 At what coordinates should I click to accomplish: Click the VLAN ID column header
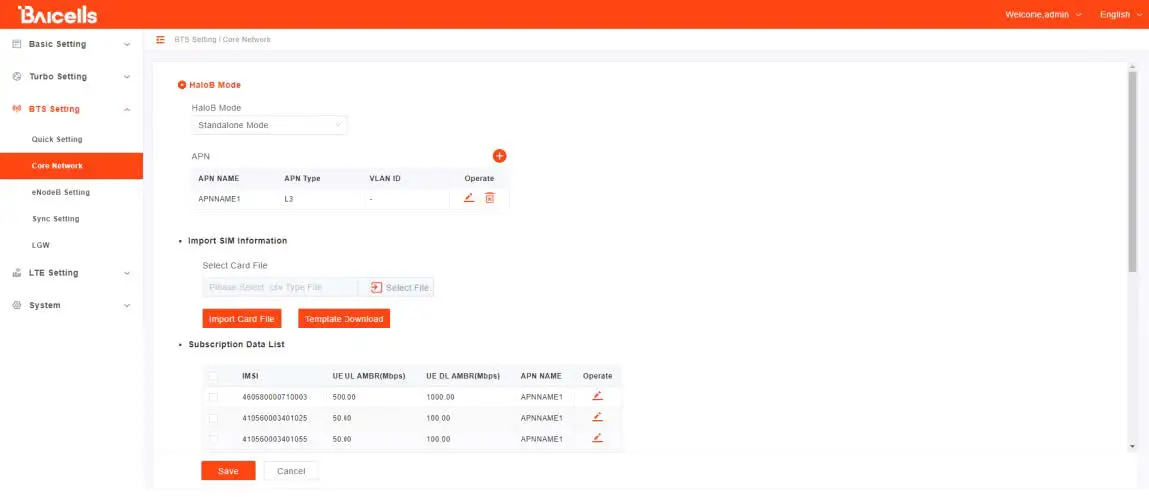coord(385,178)
